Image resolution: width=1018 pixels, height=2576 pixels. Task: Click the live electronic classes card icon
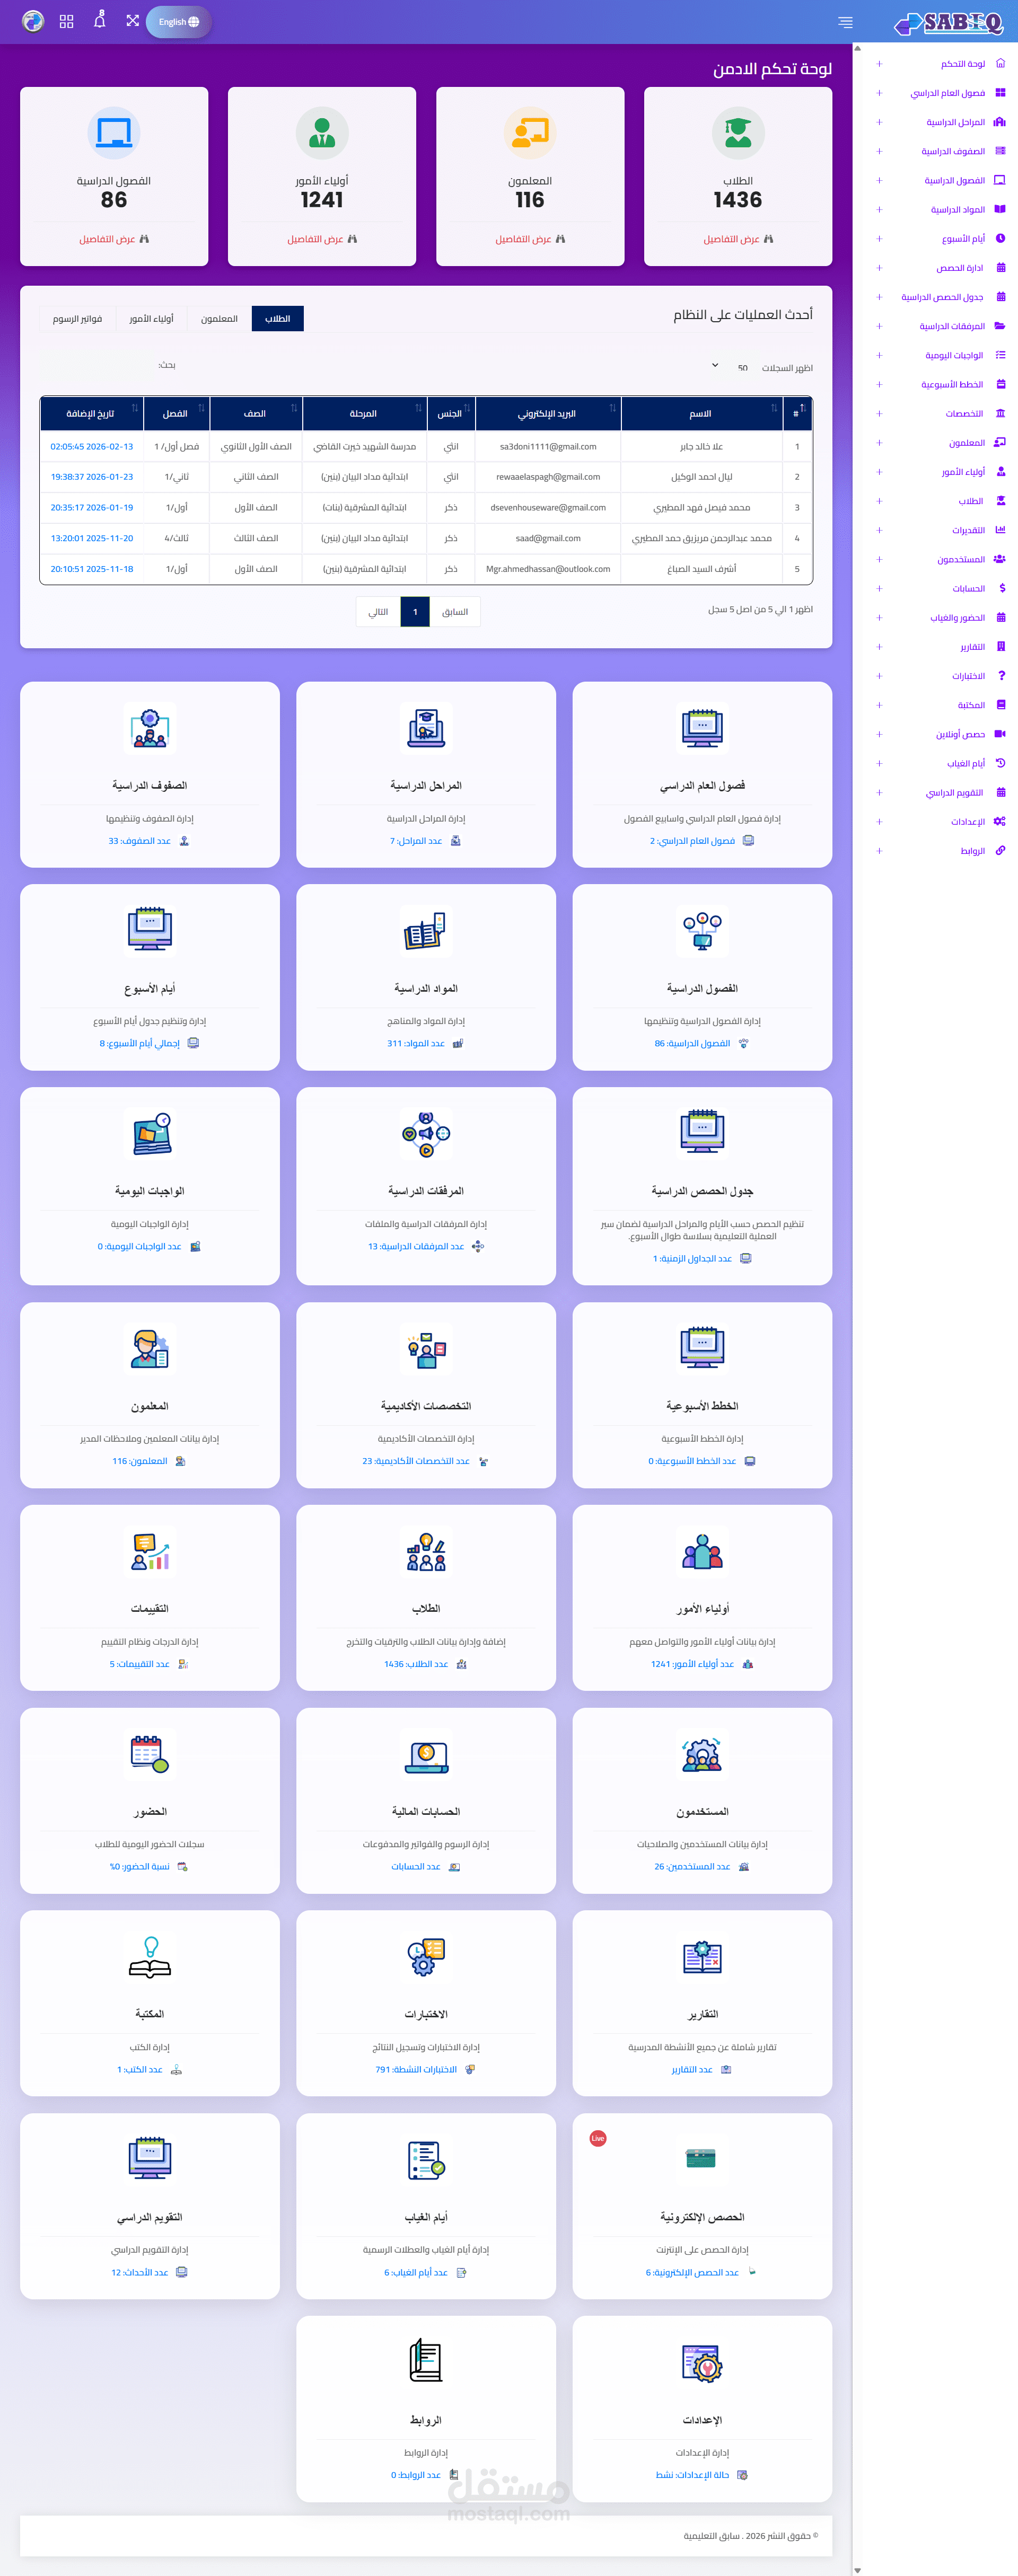[701, 2159]
